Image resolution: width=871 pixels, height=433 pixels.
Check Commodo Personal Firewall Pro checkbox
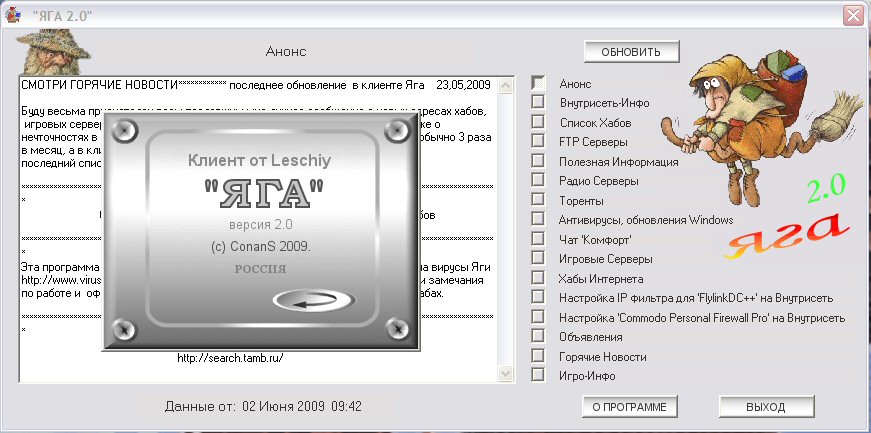pyautogui.click(x=538, y=317)
